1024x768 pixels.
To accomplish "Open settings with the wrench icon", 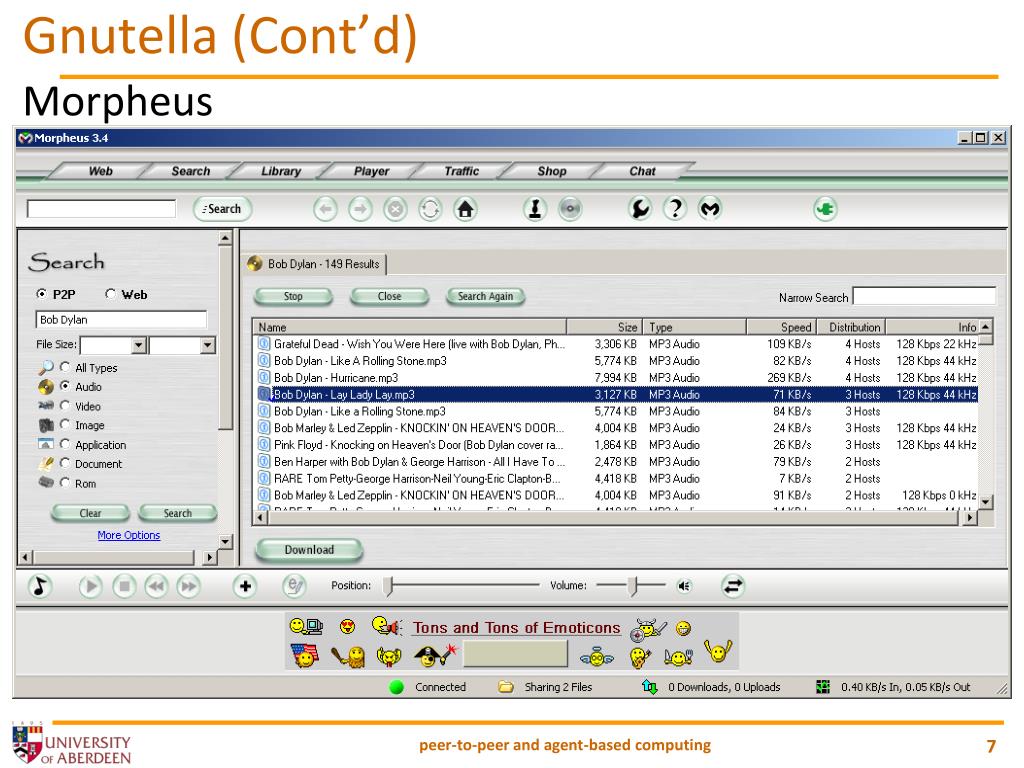I will [640, 210].
